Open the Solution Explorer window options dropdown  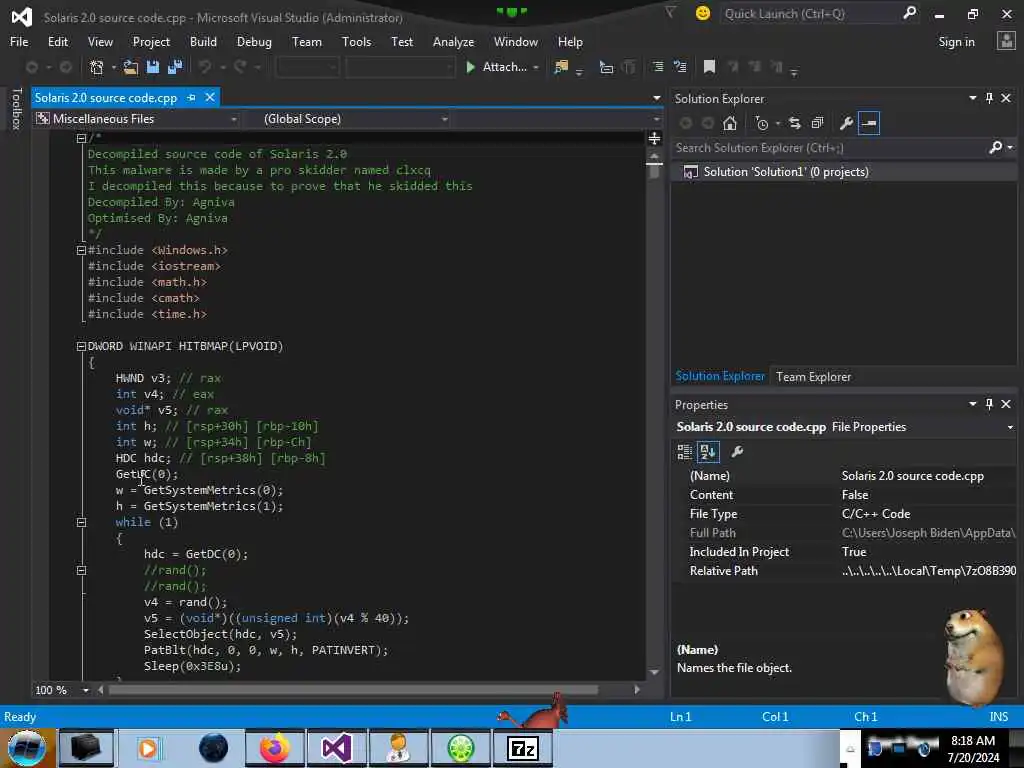pos(972,98)
